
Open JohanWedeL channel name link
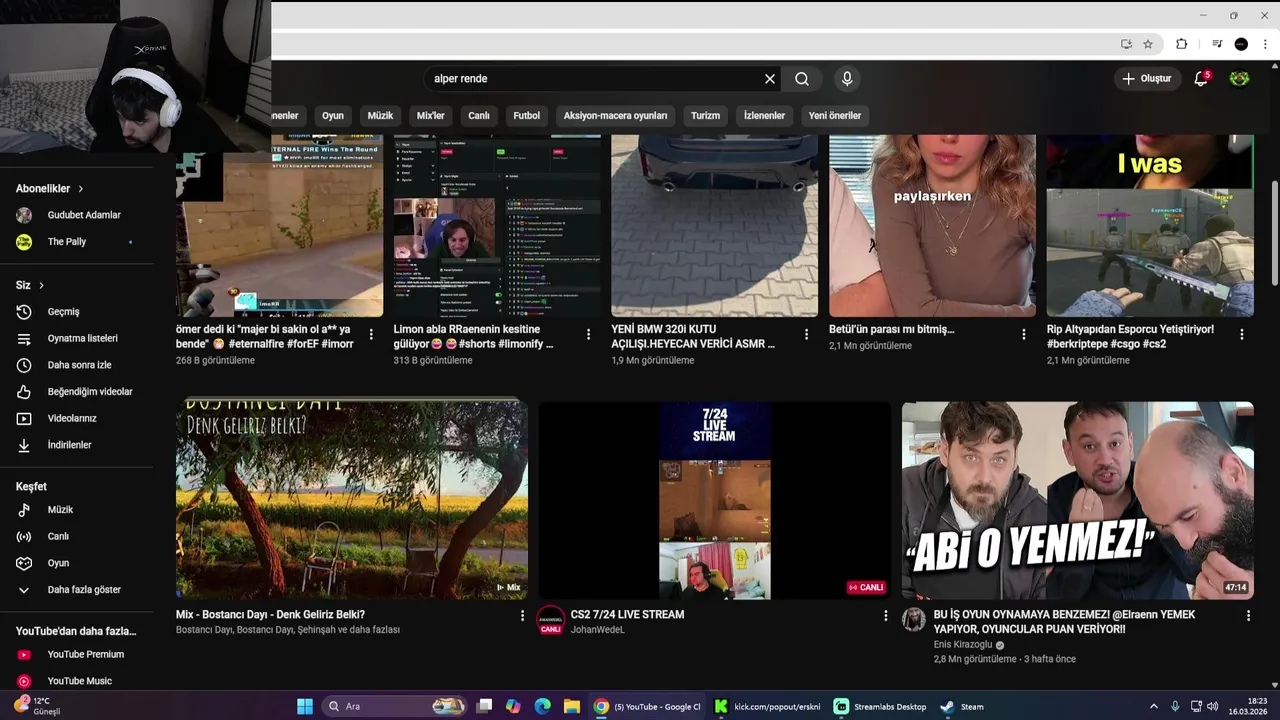point(598,630)
